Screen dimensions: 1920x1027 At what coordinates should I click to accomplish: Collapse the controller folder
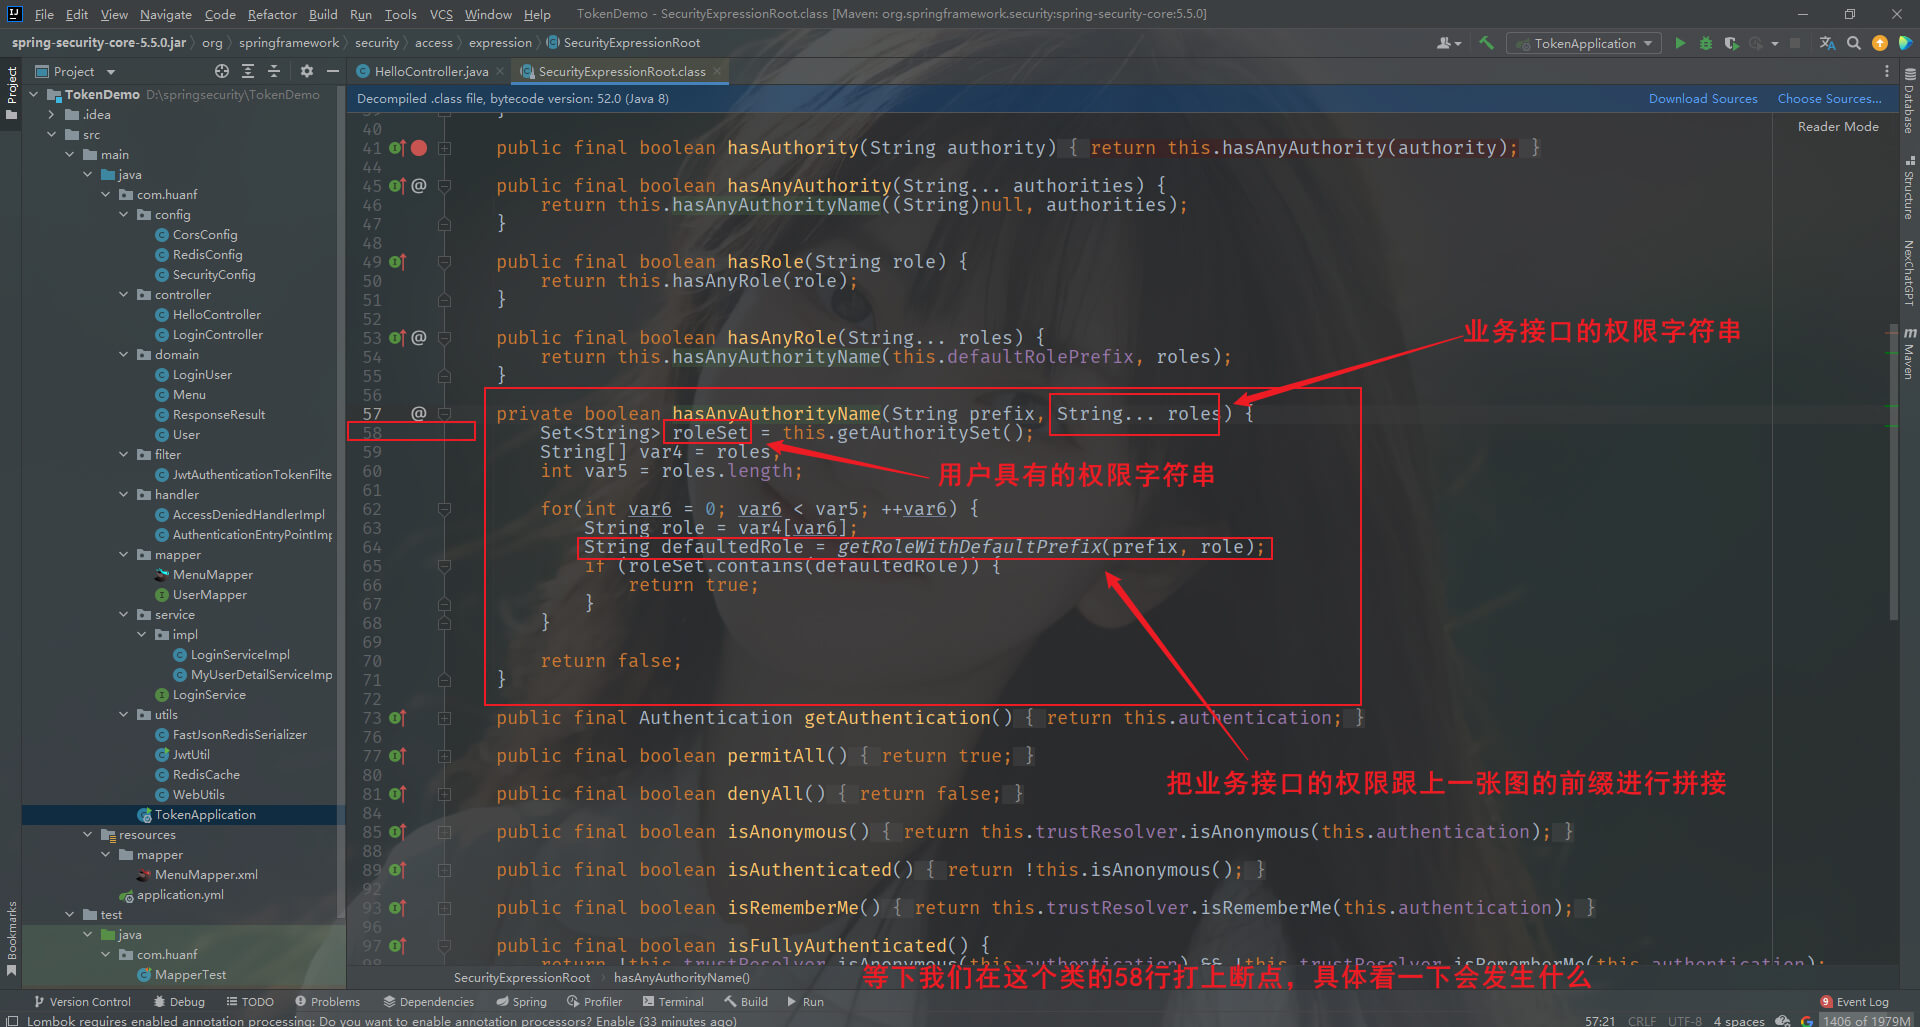tap(124, 295)
